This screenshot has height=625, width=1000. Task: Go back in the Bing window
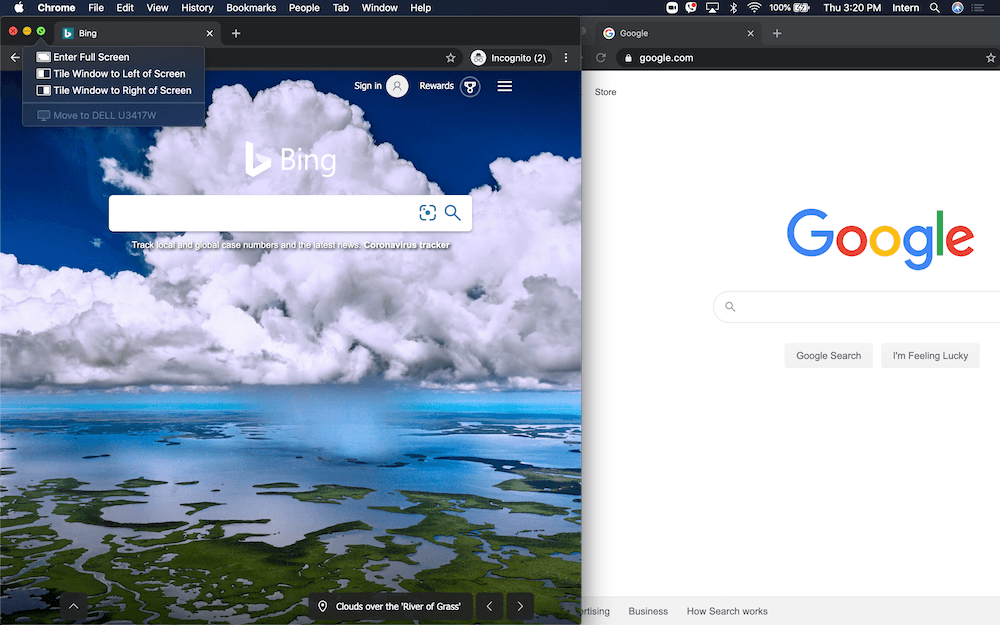15,57
